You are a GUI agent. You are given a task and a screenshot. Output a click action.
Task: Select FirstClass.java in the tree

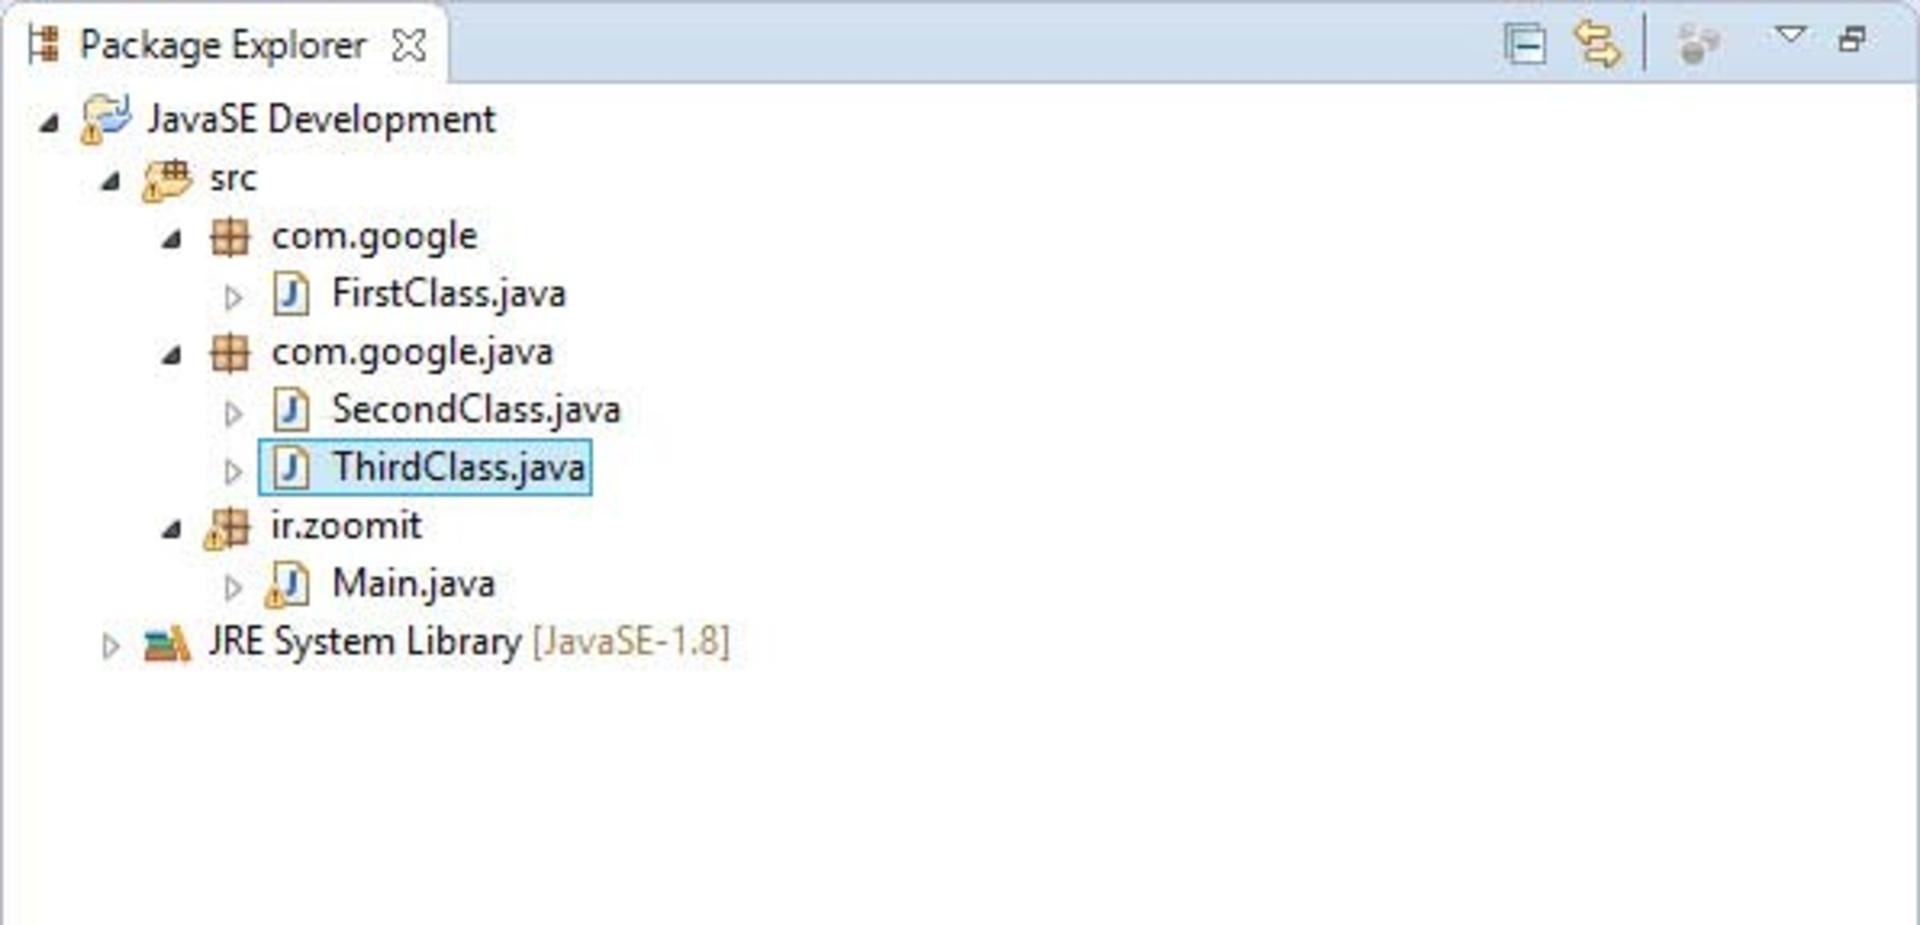tap(449, 294)
